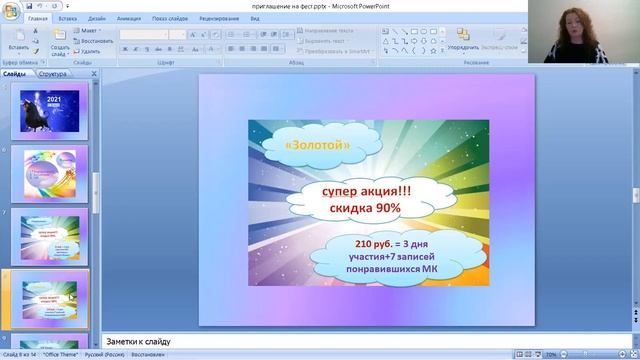
Task: Open the Вставка ribbon tab
Action: click(68, 19)
